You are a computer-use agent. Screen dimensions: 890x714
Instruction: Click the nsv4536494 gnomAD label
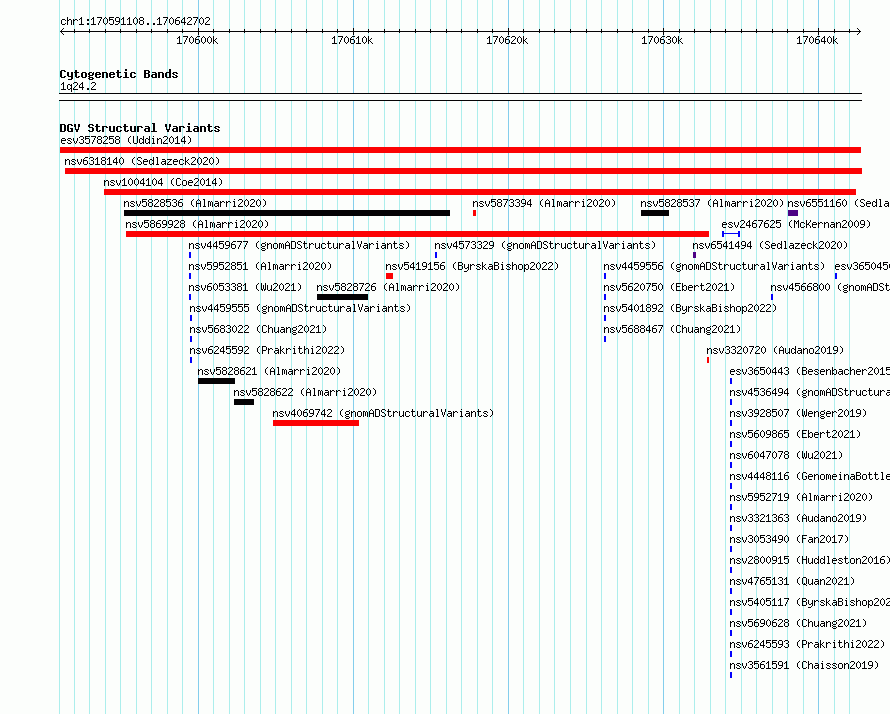click(809, 392)
